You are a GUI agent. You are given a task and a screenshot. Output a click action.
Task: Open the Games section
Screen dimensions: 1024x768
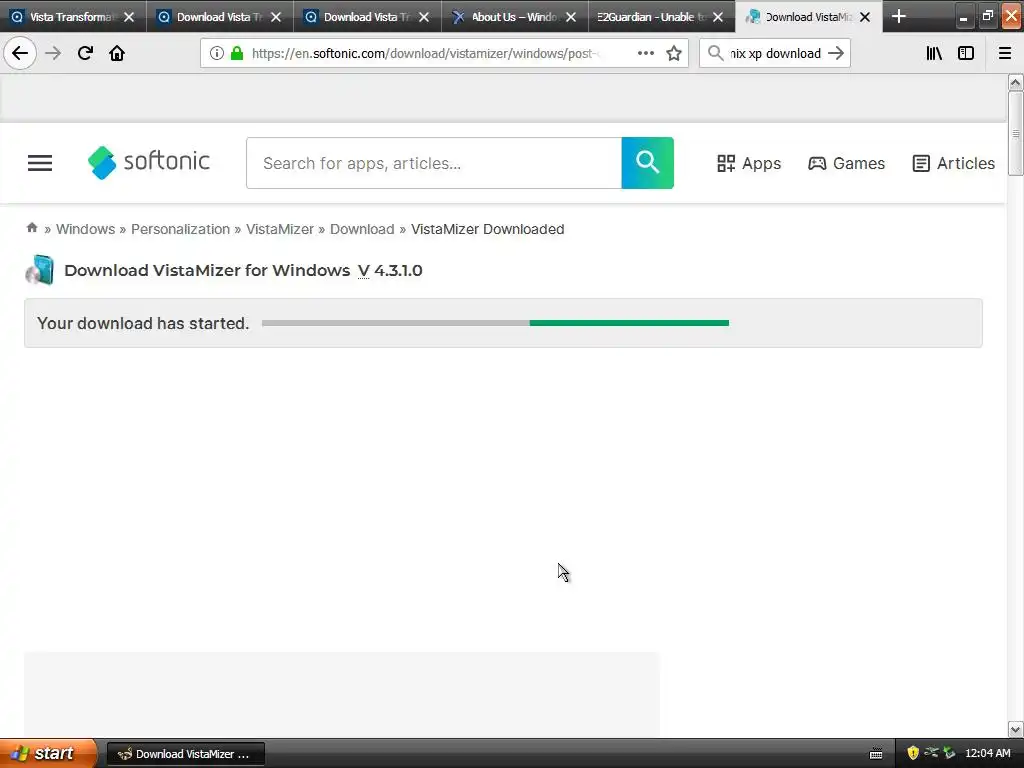[x=846, y=163]
